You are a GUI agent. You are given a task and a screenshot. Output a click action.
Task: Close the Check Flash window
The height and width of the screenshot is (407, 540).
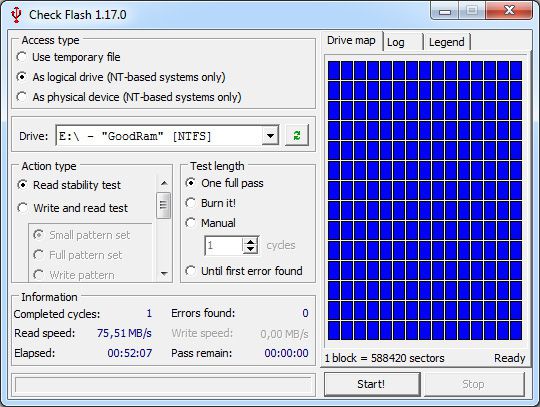coord(509,10)
